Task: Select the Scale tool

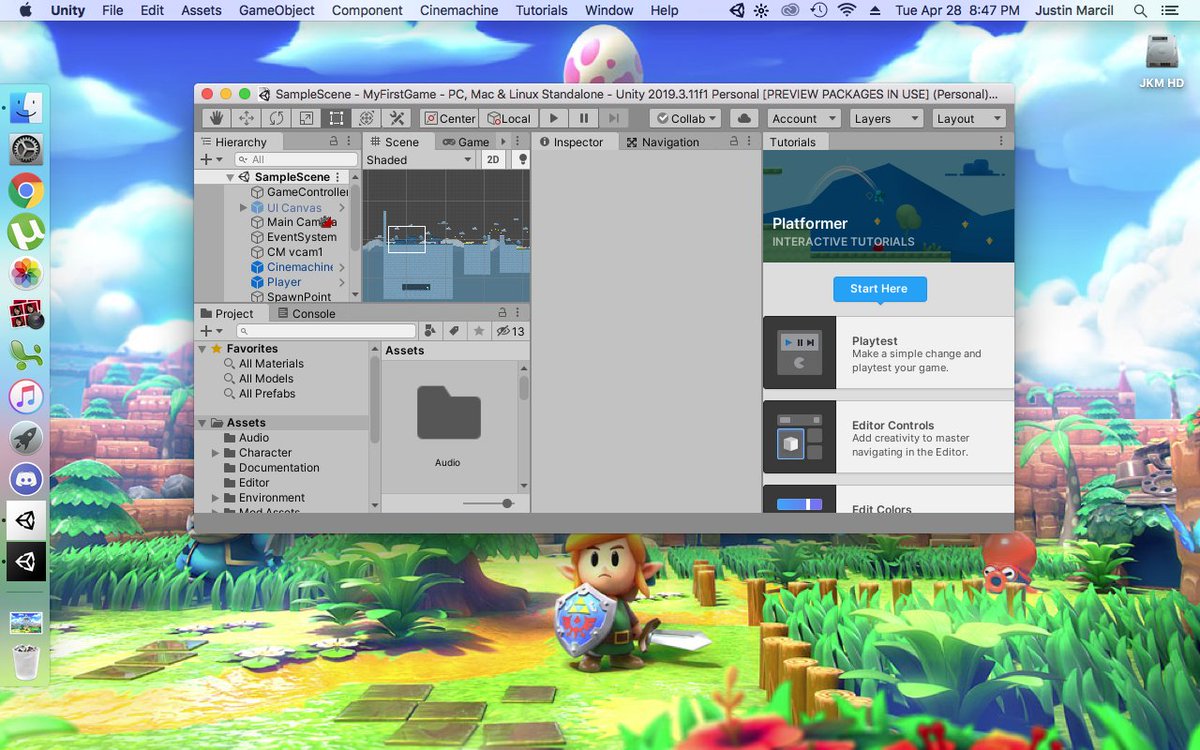Action: pos(306,118)
